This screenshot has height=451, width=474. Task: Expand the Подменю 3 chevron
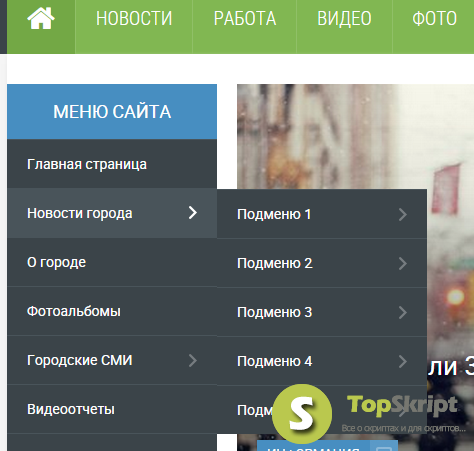pyautogui.click(x=403, y=312)
